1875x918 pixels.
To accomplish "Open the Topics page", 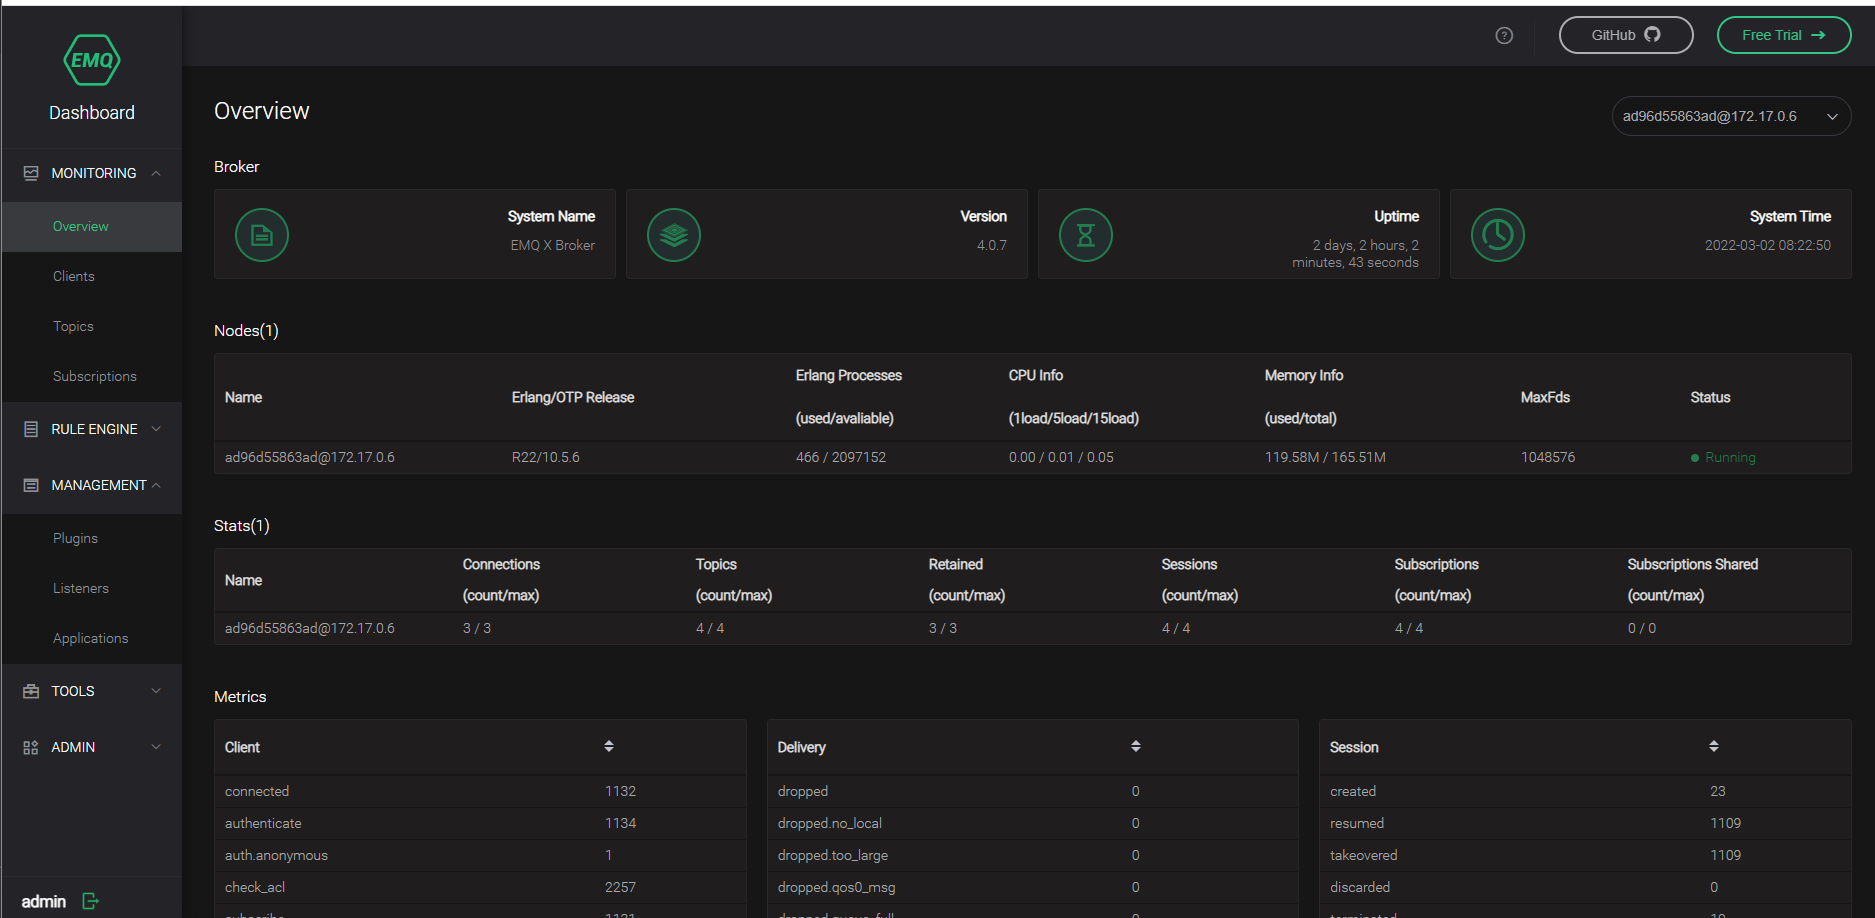I will [x=91, y=327].
